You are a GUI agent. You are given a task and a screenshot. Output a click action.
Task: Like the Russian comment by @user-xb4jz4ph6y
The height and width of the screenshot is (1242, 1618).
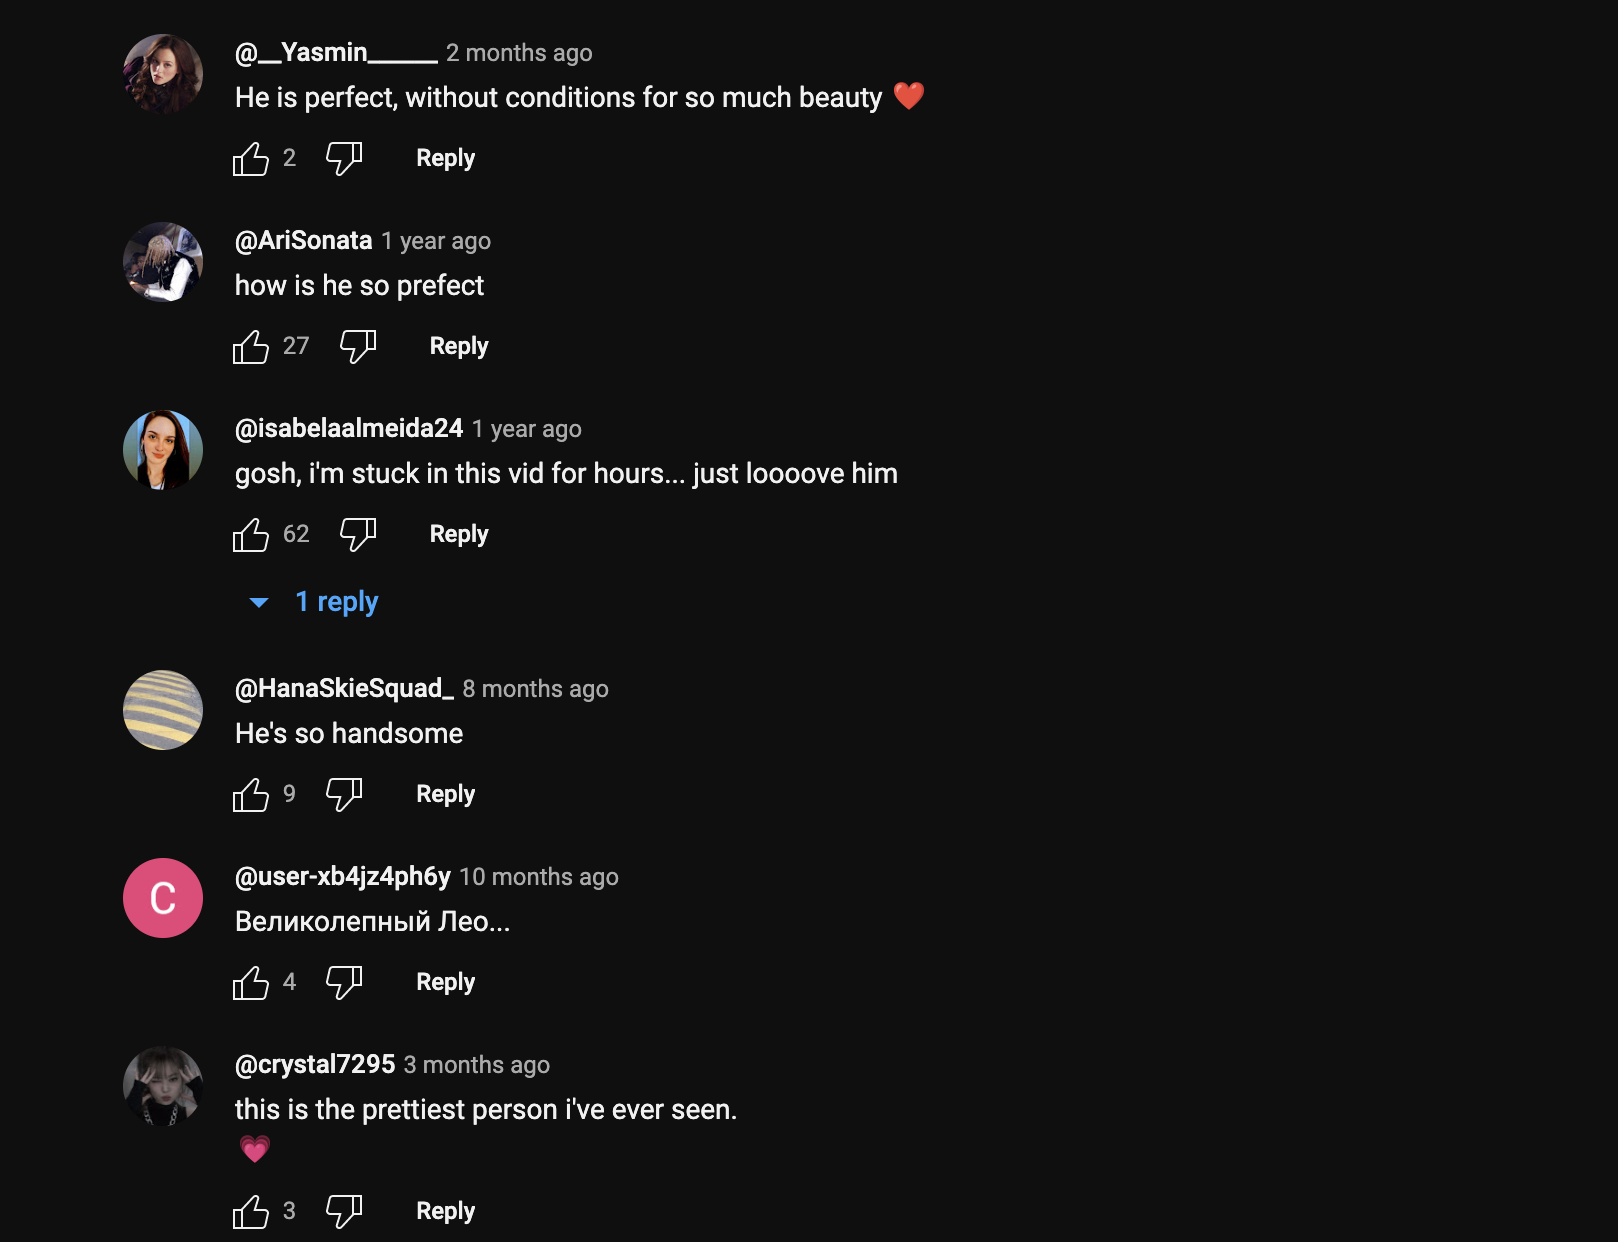coord(252,981)
